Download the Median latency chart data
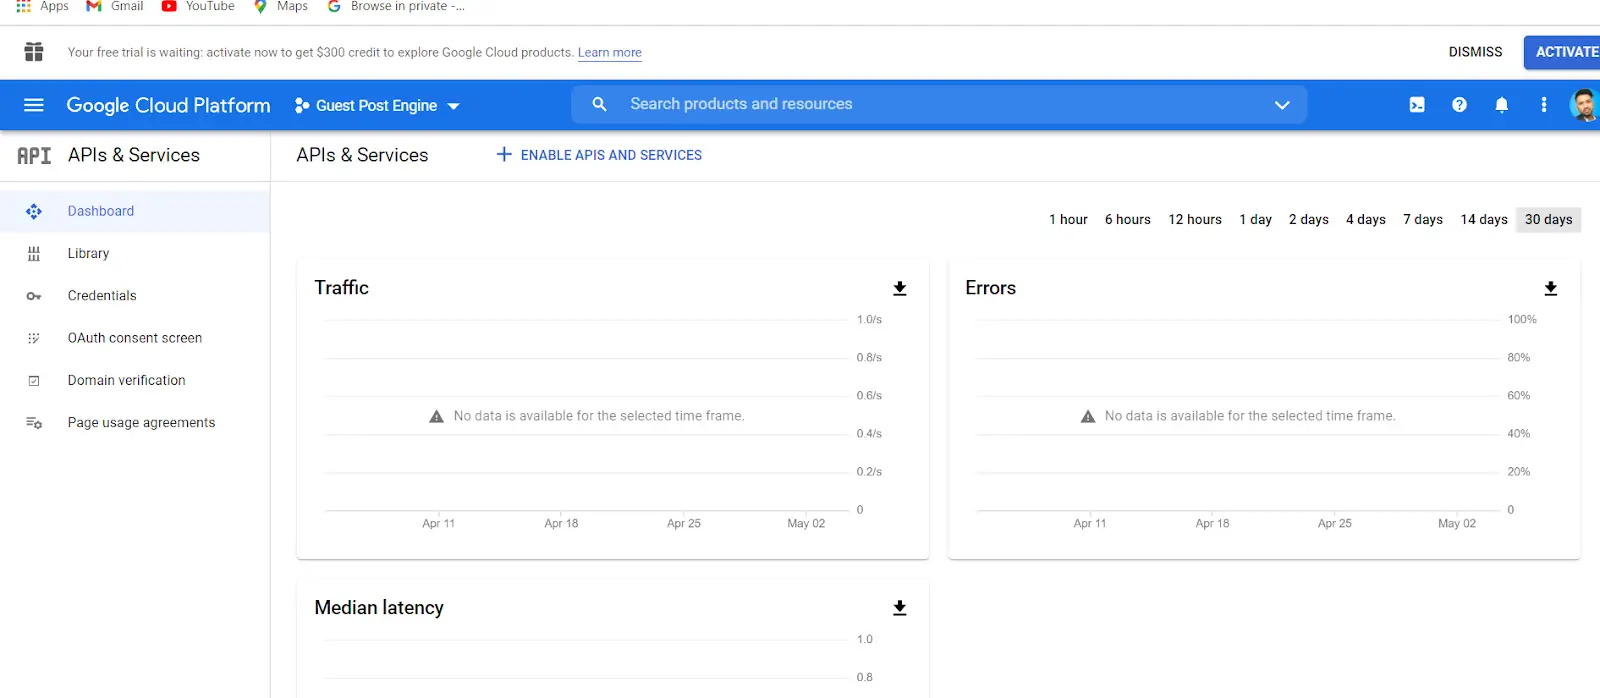The width and height of the screenshot is (1600, 698). (900, 608)
